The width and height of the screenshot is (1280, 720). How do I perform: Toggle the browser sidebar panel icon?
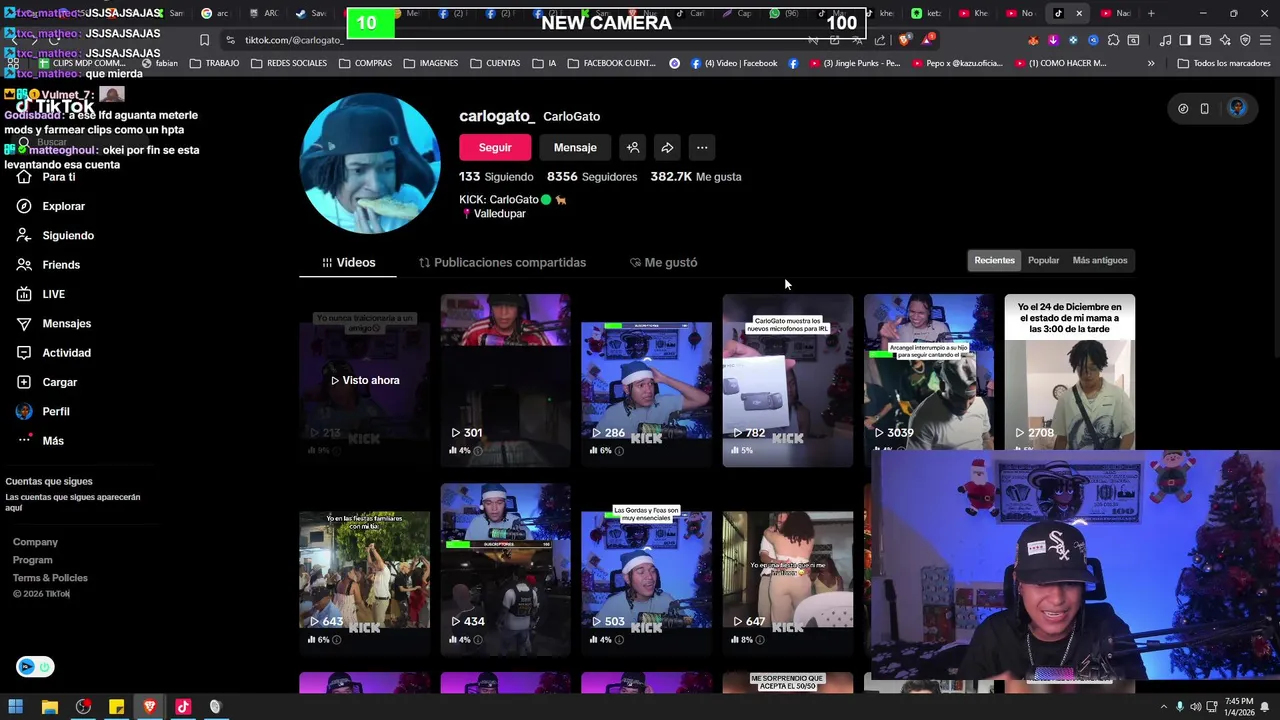(1185, 40)
